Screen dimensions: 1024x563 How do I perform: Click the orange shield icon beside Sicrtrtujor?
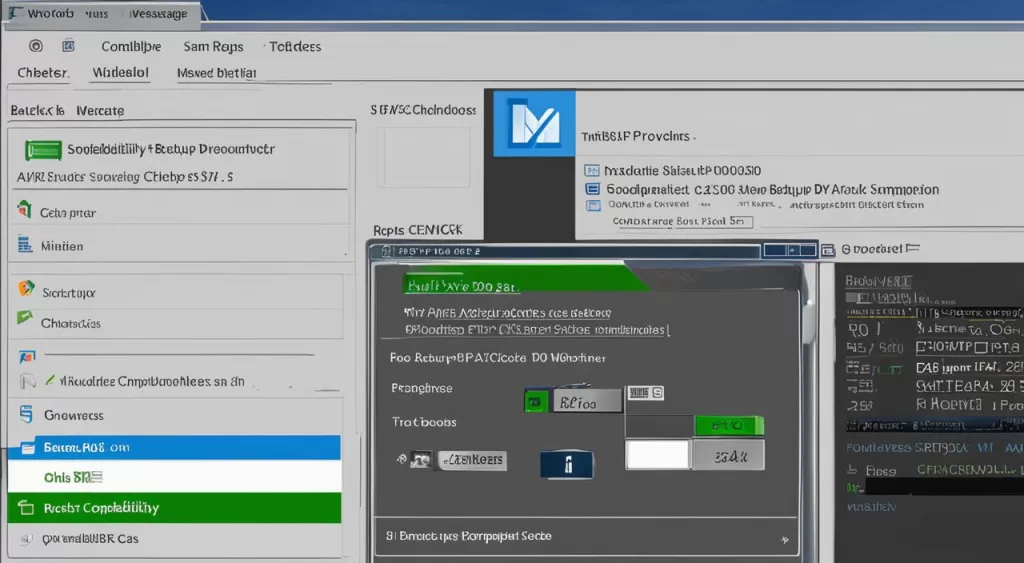25,288
